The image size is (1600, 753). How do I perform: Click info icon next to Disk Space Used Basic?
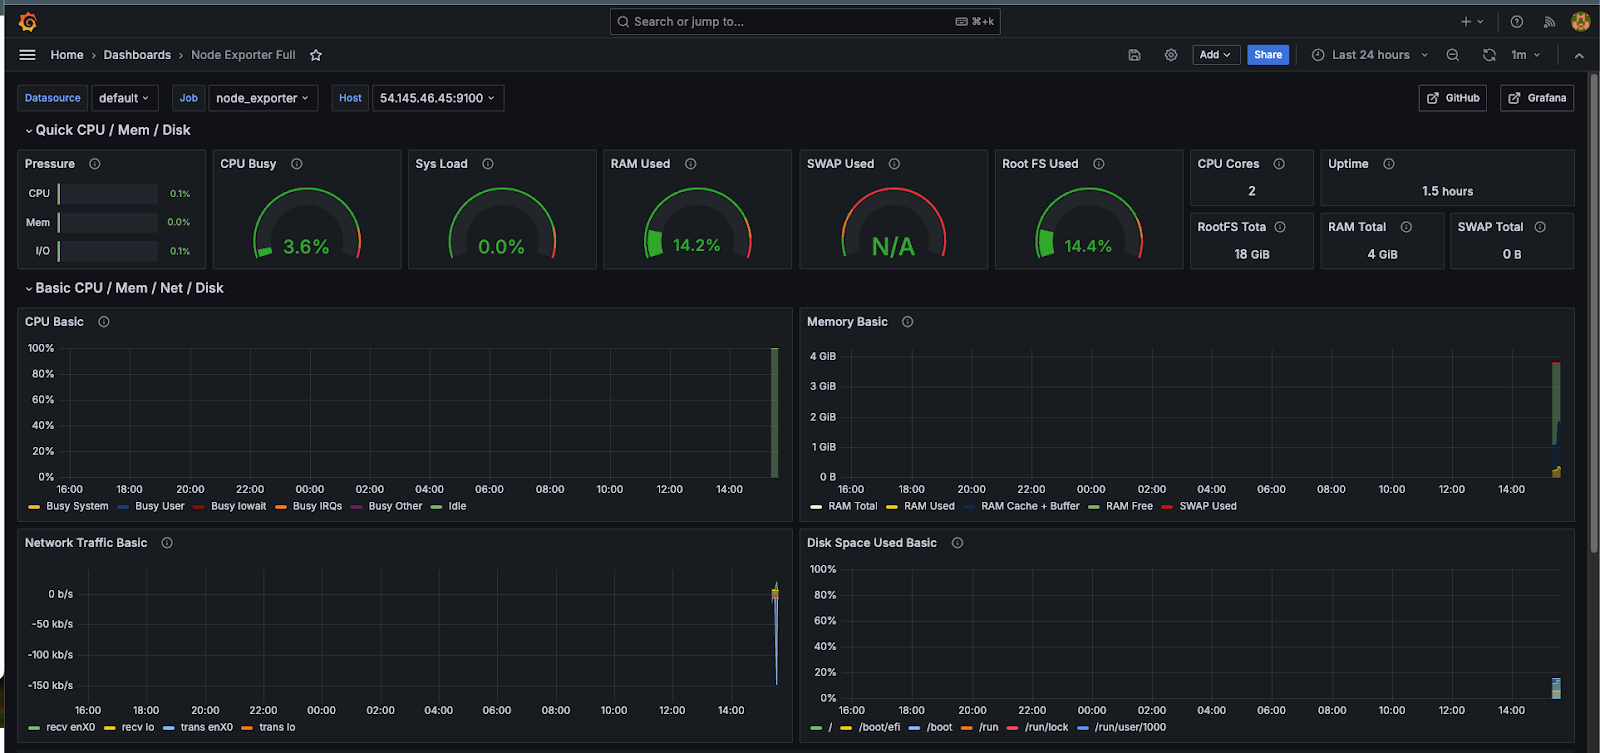[x=957, y=543]
